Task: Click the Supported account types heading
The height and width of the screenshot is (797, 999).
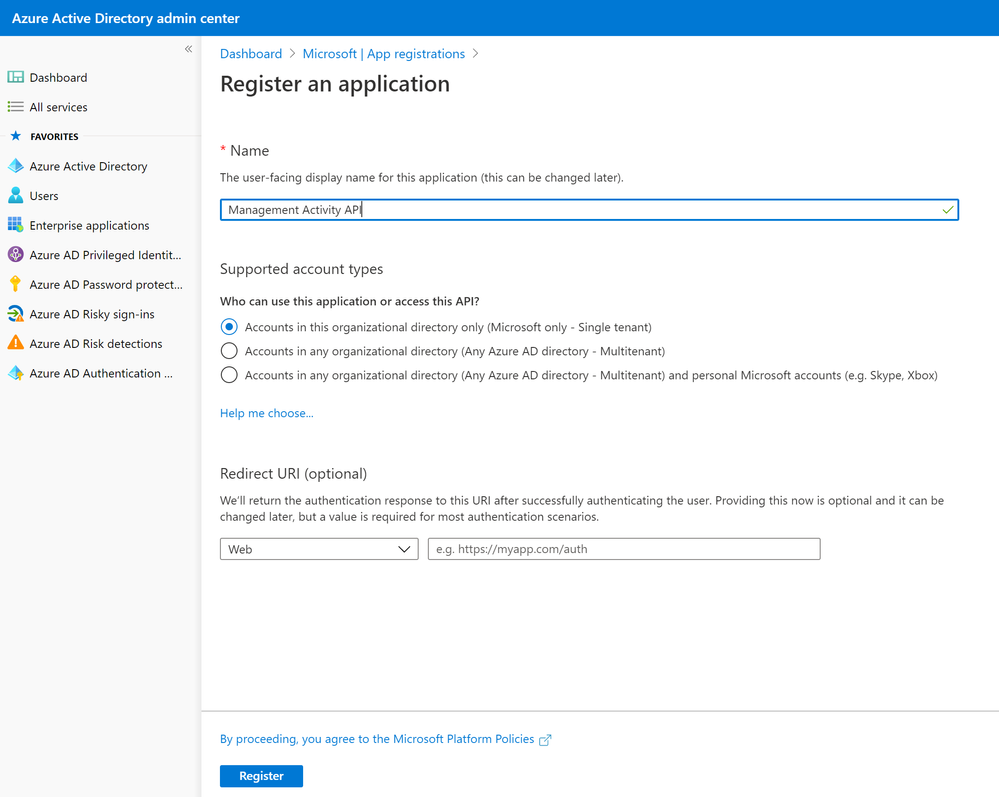Action: click(301, 269)
